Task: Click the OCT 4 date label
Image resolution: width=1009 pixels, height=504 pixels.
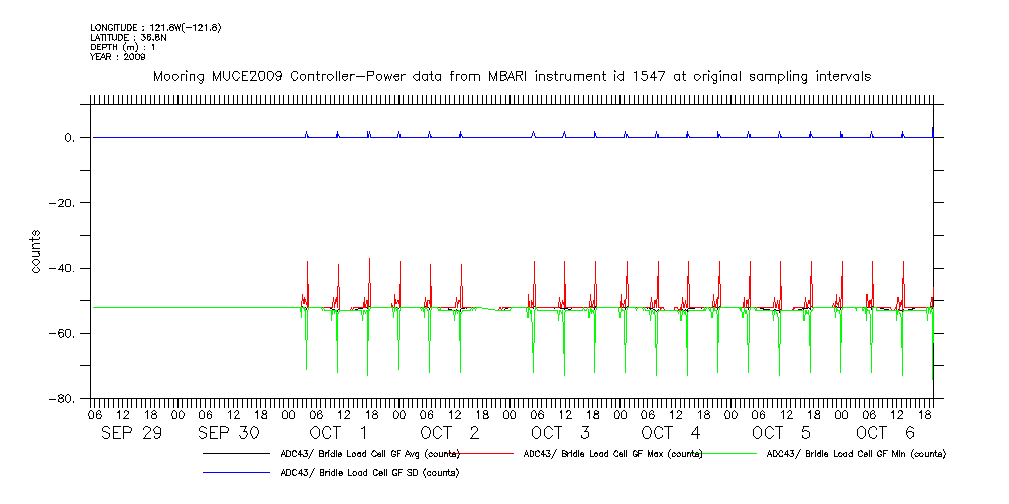Action: tap(670, 433)
